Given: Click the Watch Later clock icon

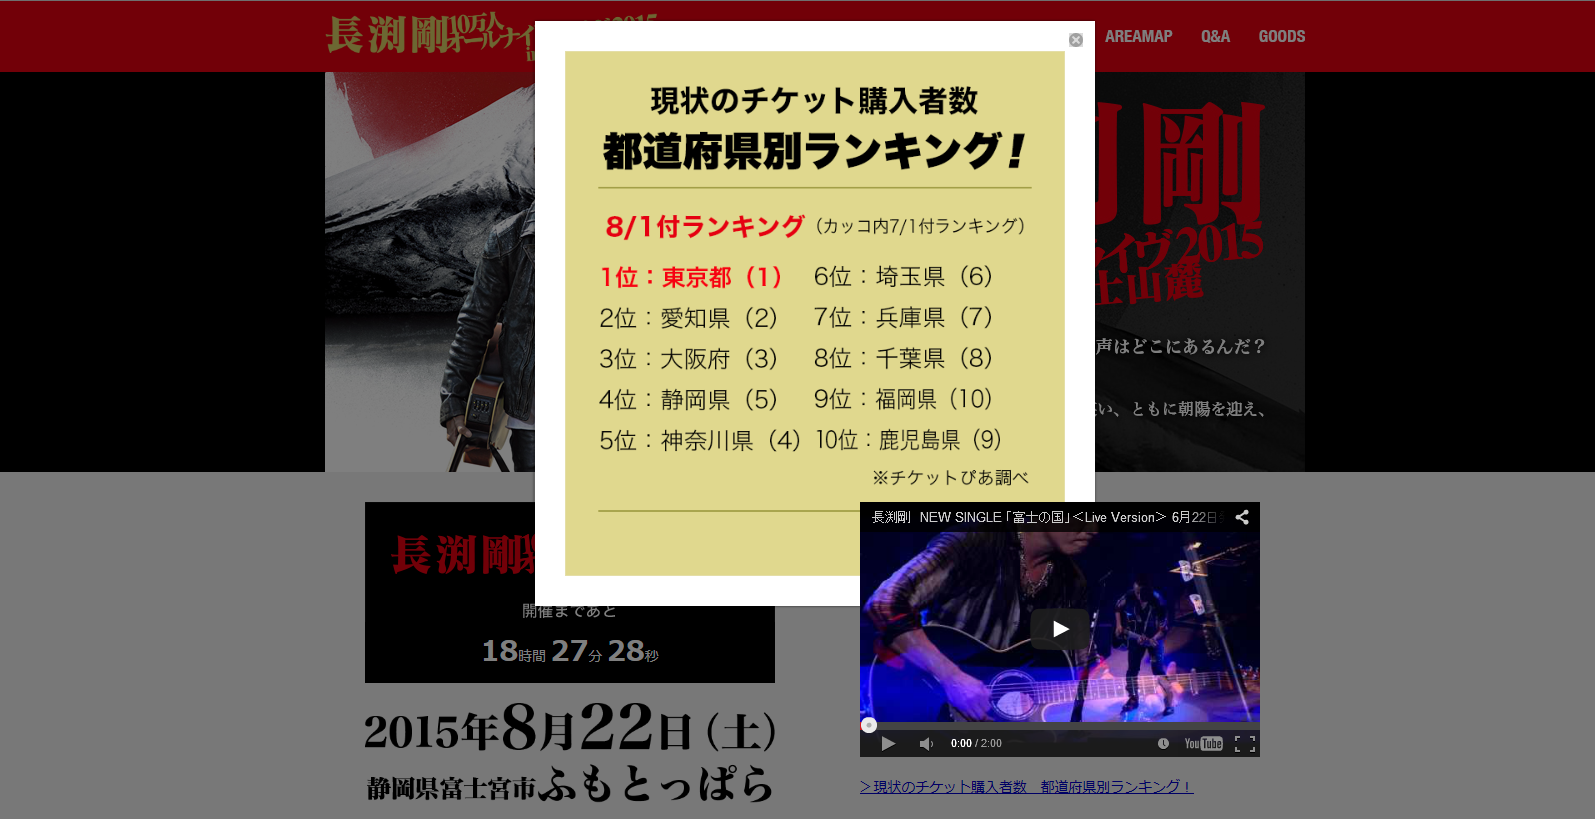Looking at the screenshot, I should click(1163, 743).
